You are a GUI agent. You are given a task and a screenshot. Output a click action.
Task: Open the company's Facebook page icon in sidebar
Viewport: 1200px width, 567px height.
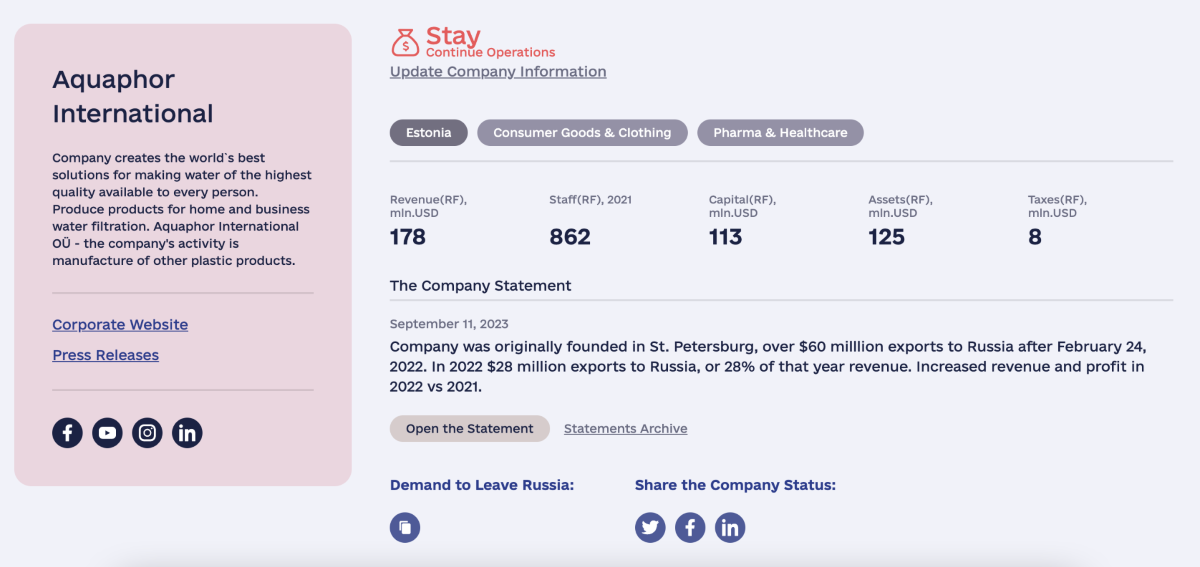point(67,433)
